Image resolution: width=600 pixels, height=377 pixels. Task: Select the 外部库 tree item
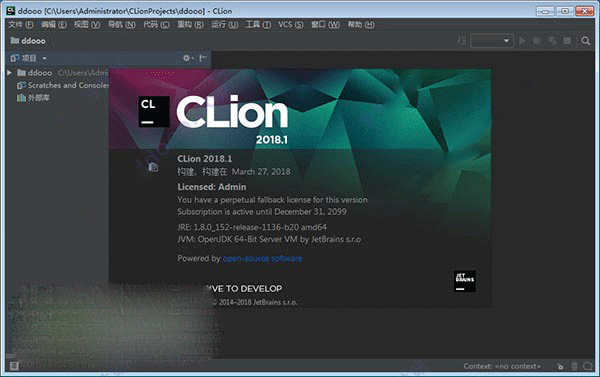coord(33,98)
